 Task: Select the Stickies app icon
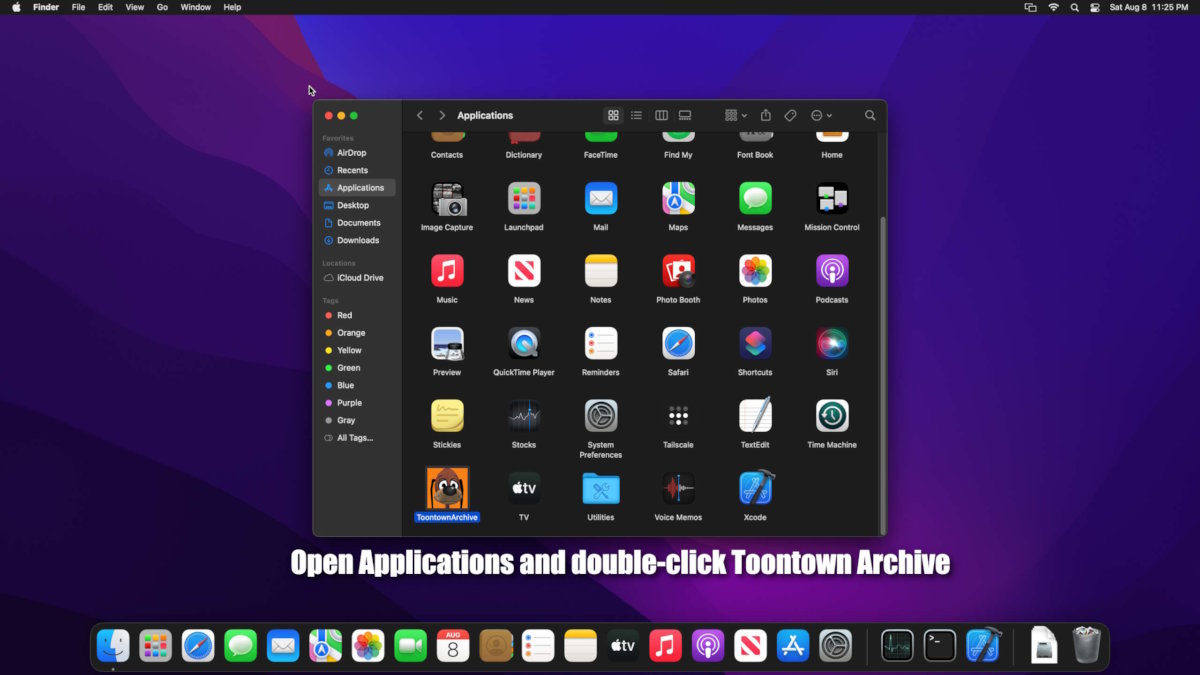tap(447, 416)
